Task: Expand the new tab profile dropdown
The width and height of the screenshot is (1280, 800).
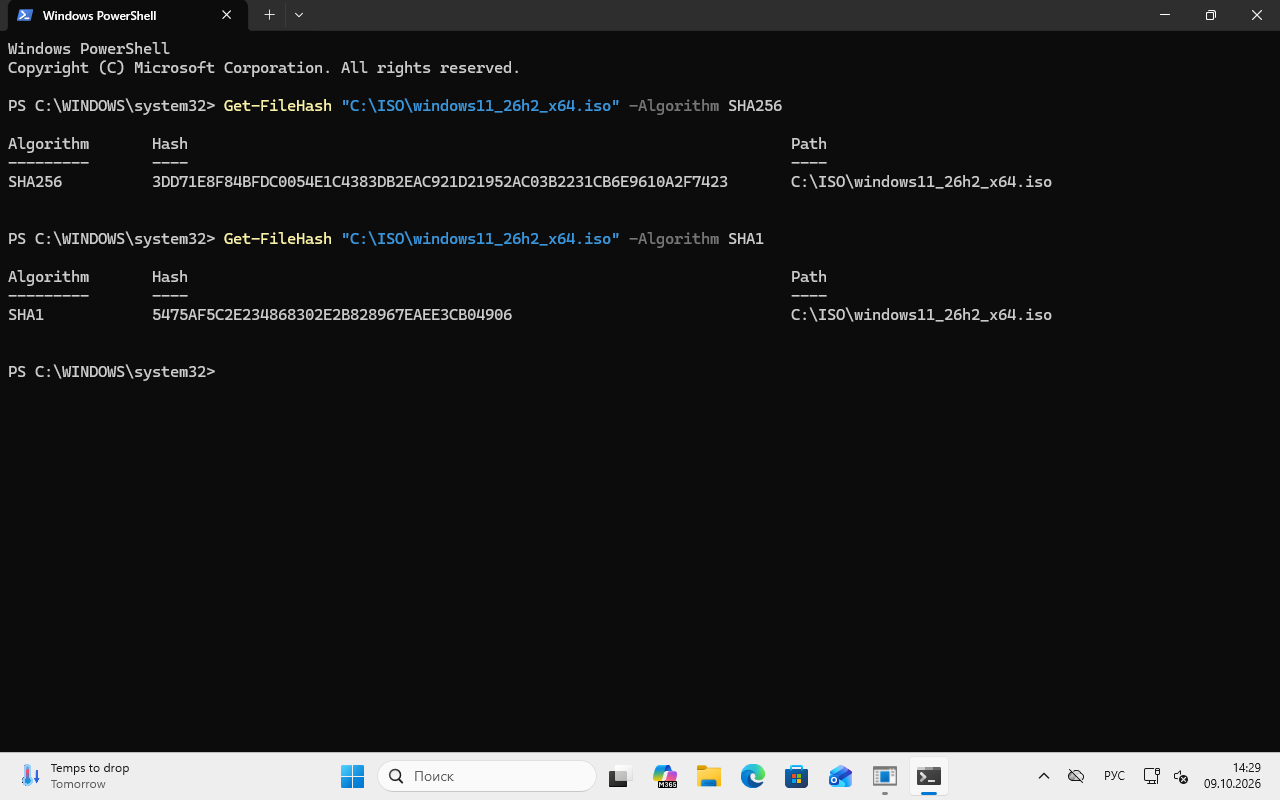Action: 299,15
